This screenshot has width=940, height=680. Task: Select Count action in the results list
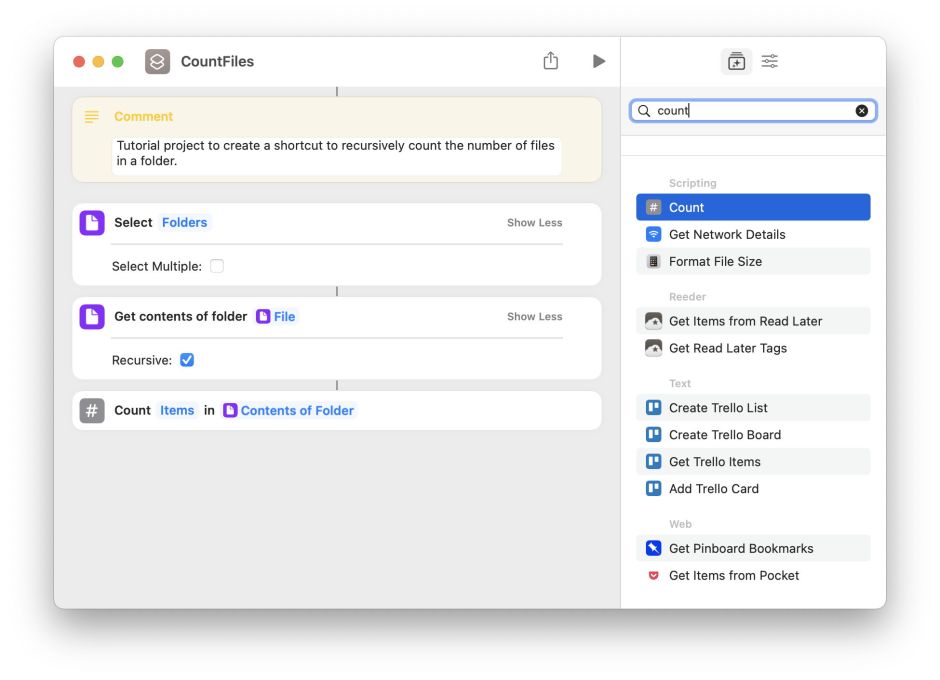pos(752,207)
